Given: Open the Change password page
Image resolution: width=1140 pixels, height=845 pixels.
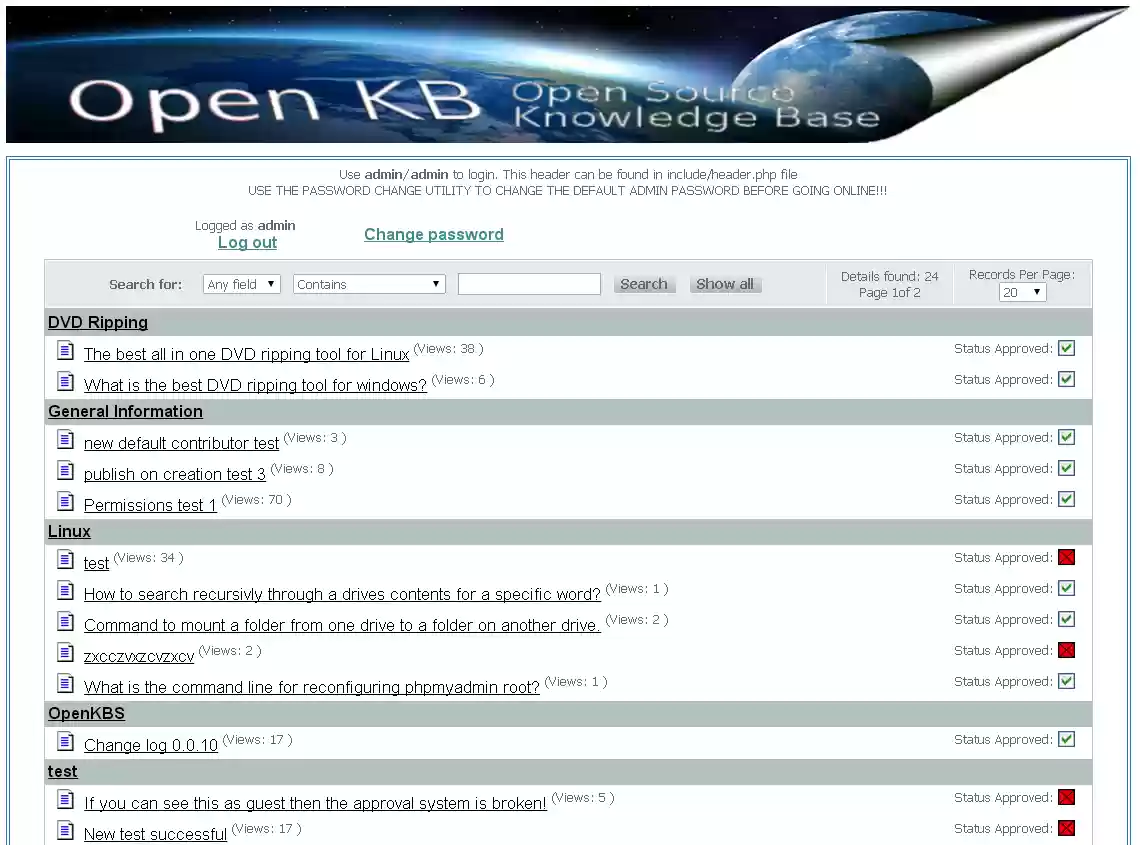Looking at the screenshot, I should tap(433, 234).
